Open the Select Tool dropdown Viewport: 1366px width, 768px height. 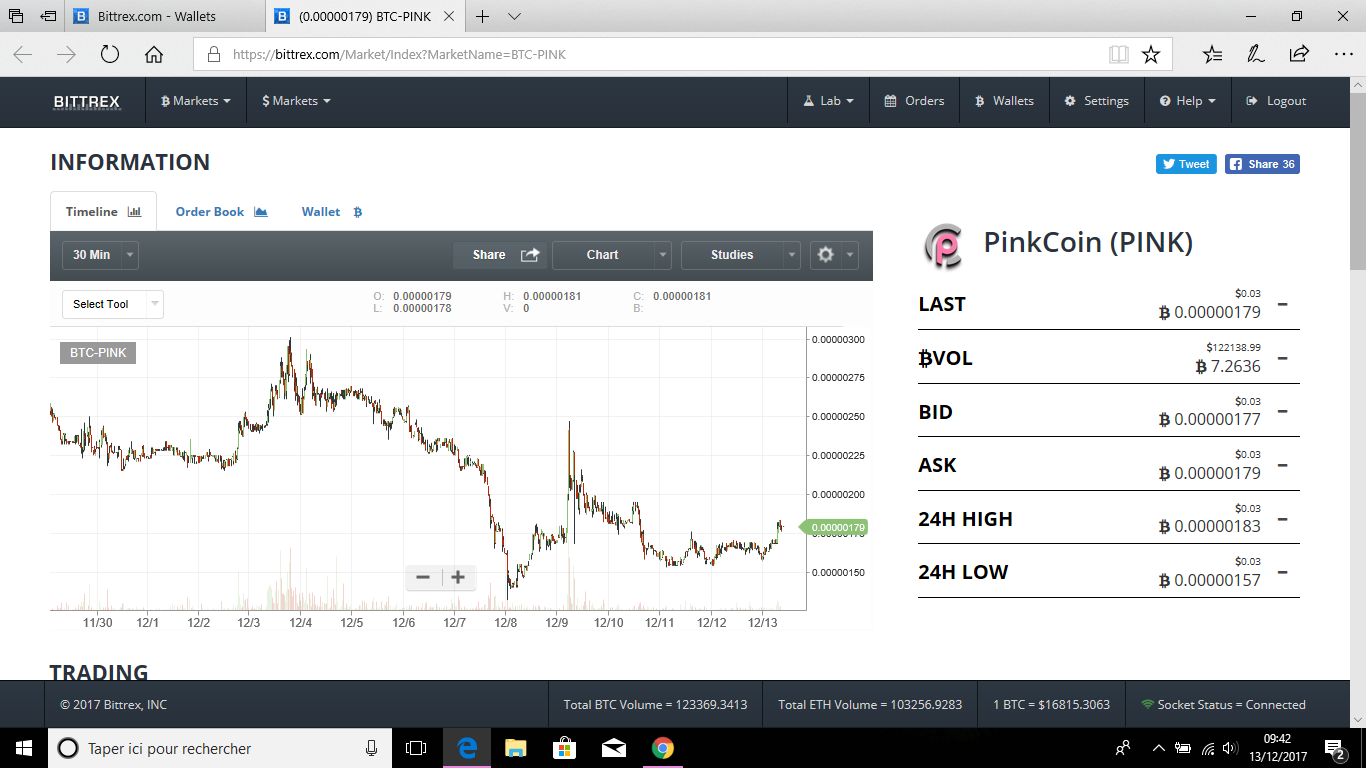pos(112,304)
